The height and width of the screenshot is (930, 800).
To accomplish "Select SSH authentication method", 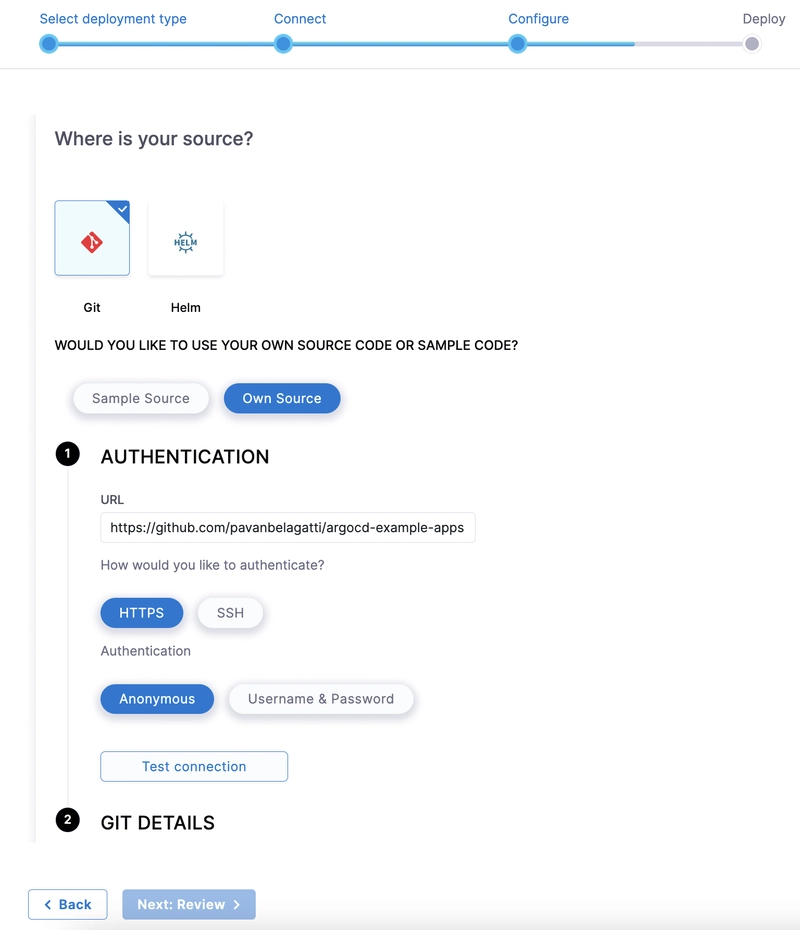I will (x=230, y=613).
